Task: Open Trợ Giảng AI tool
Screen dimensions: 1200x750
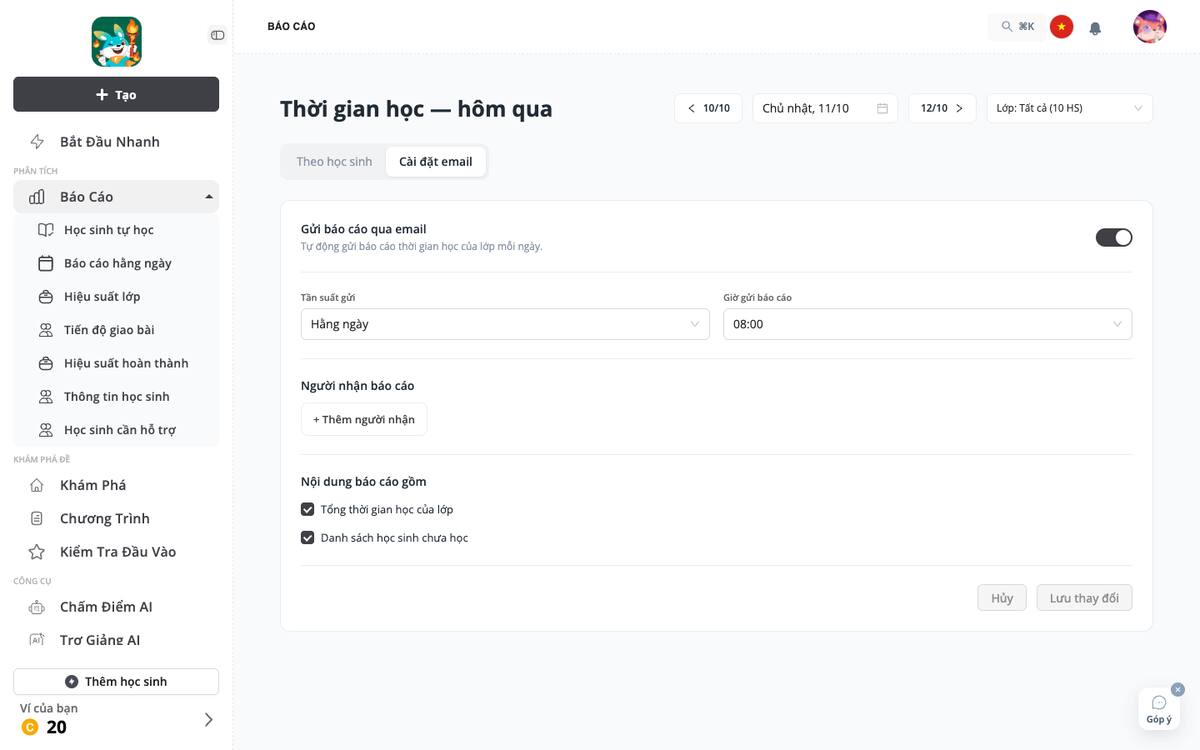Action: tap(116, 640)
